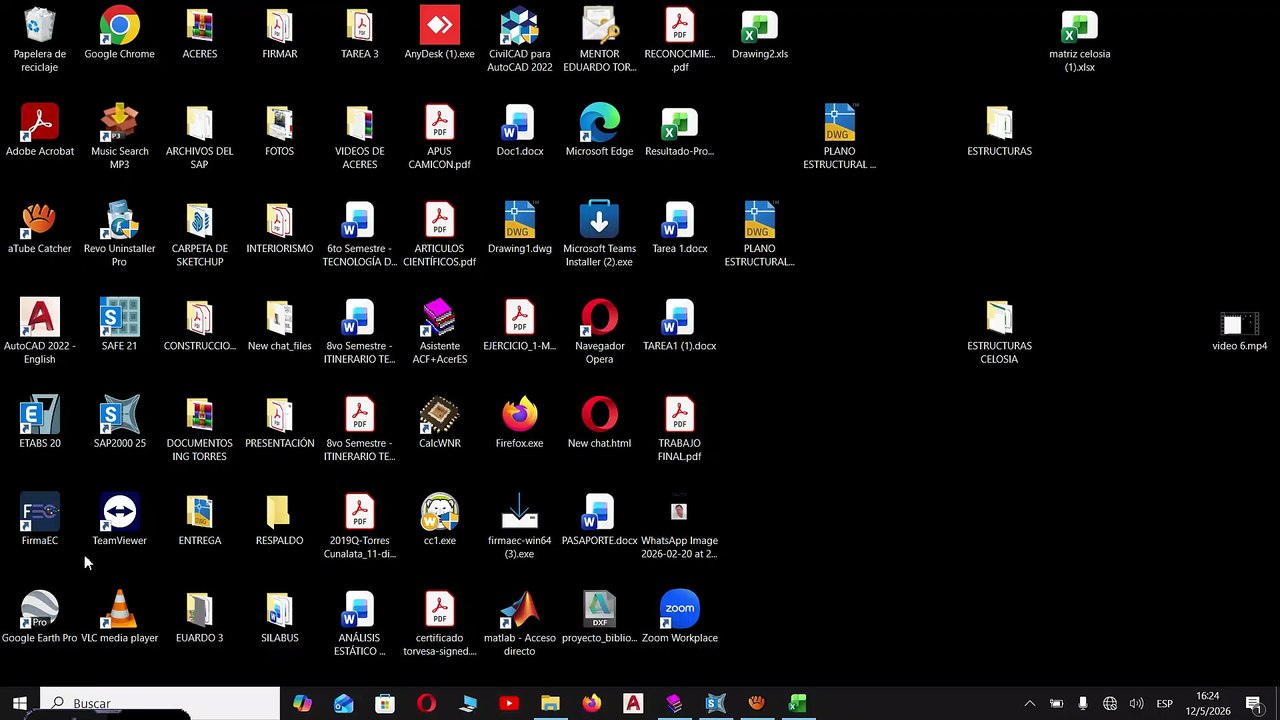1280x720 pixels.
Task: Open the notification center icon
Action: (1254, 703)
